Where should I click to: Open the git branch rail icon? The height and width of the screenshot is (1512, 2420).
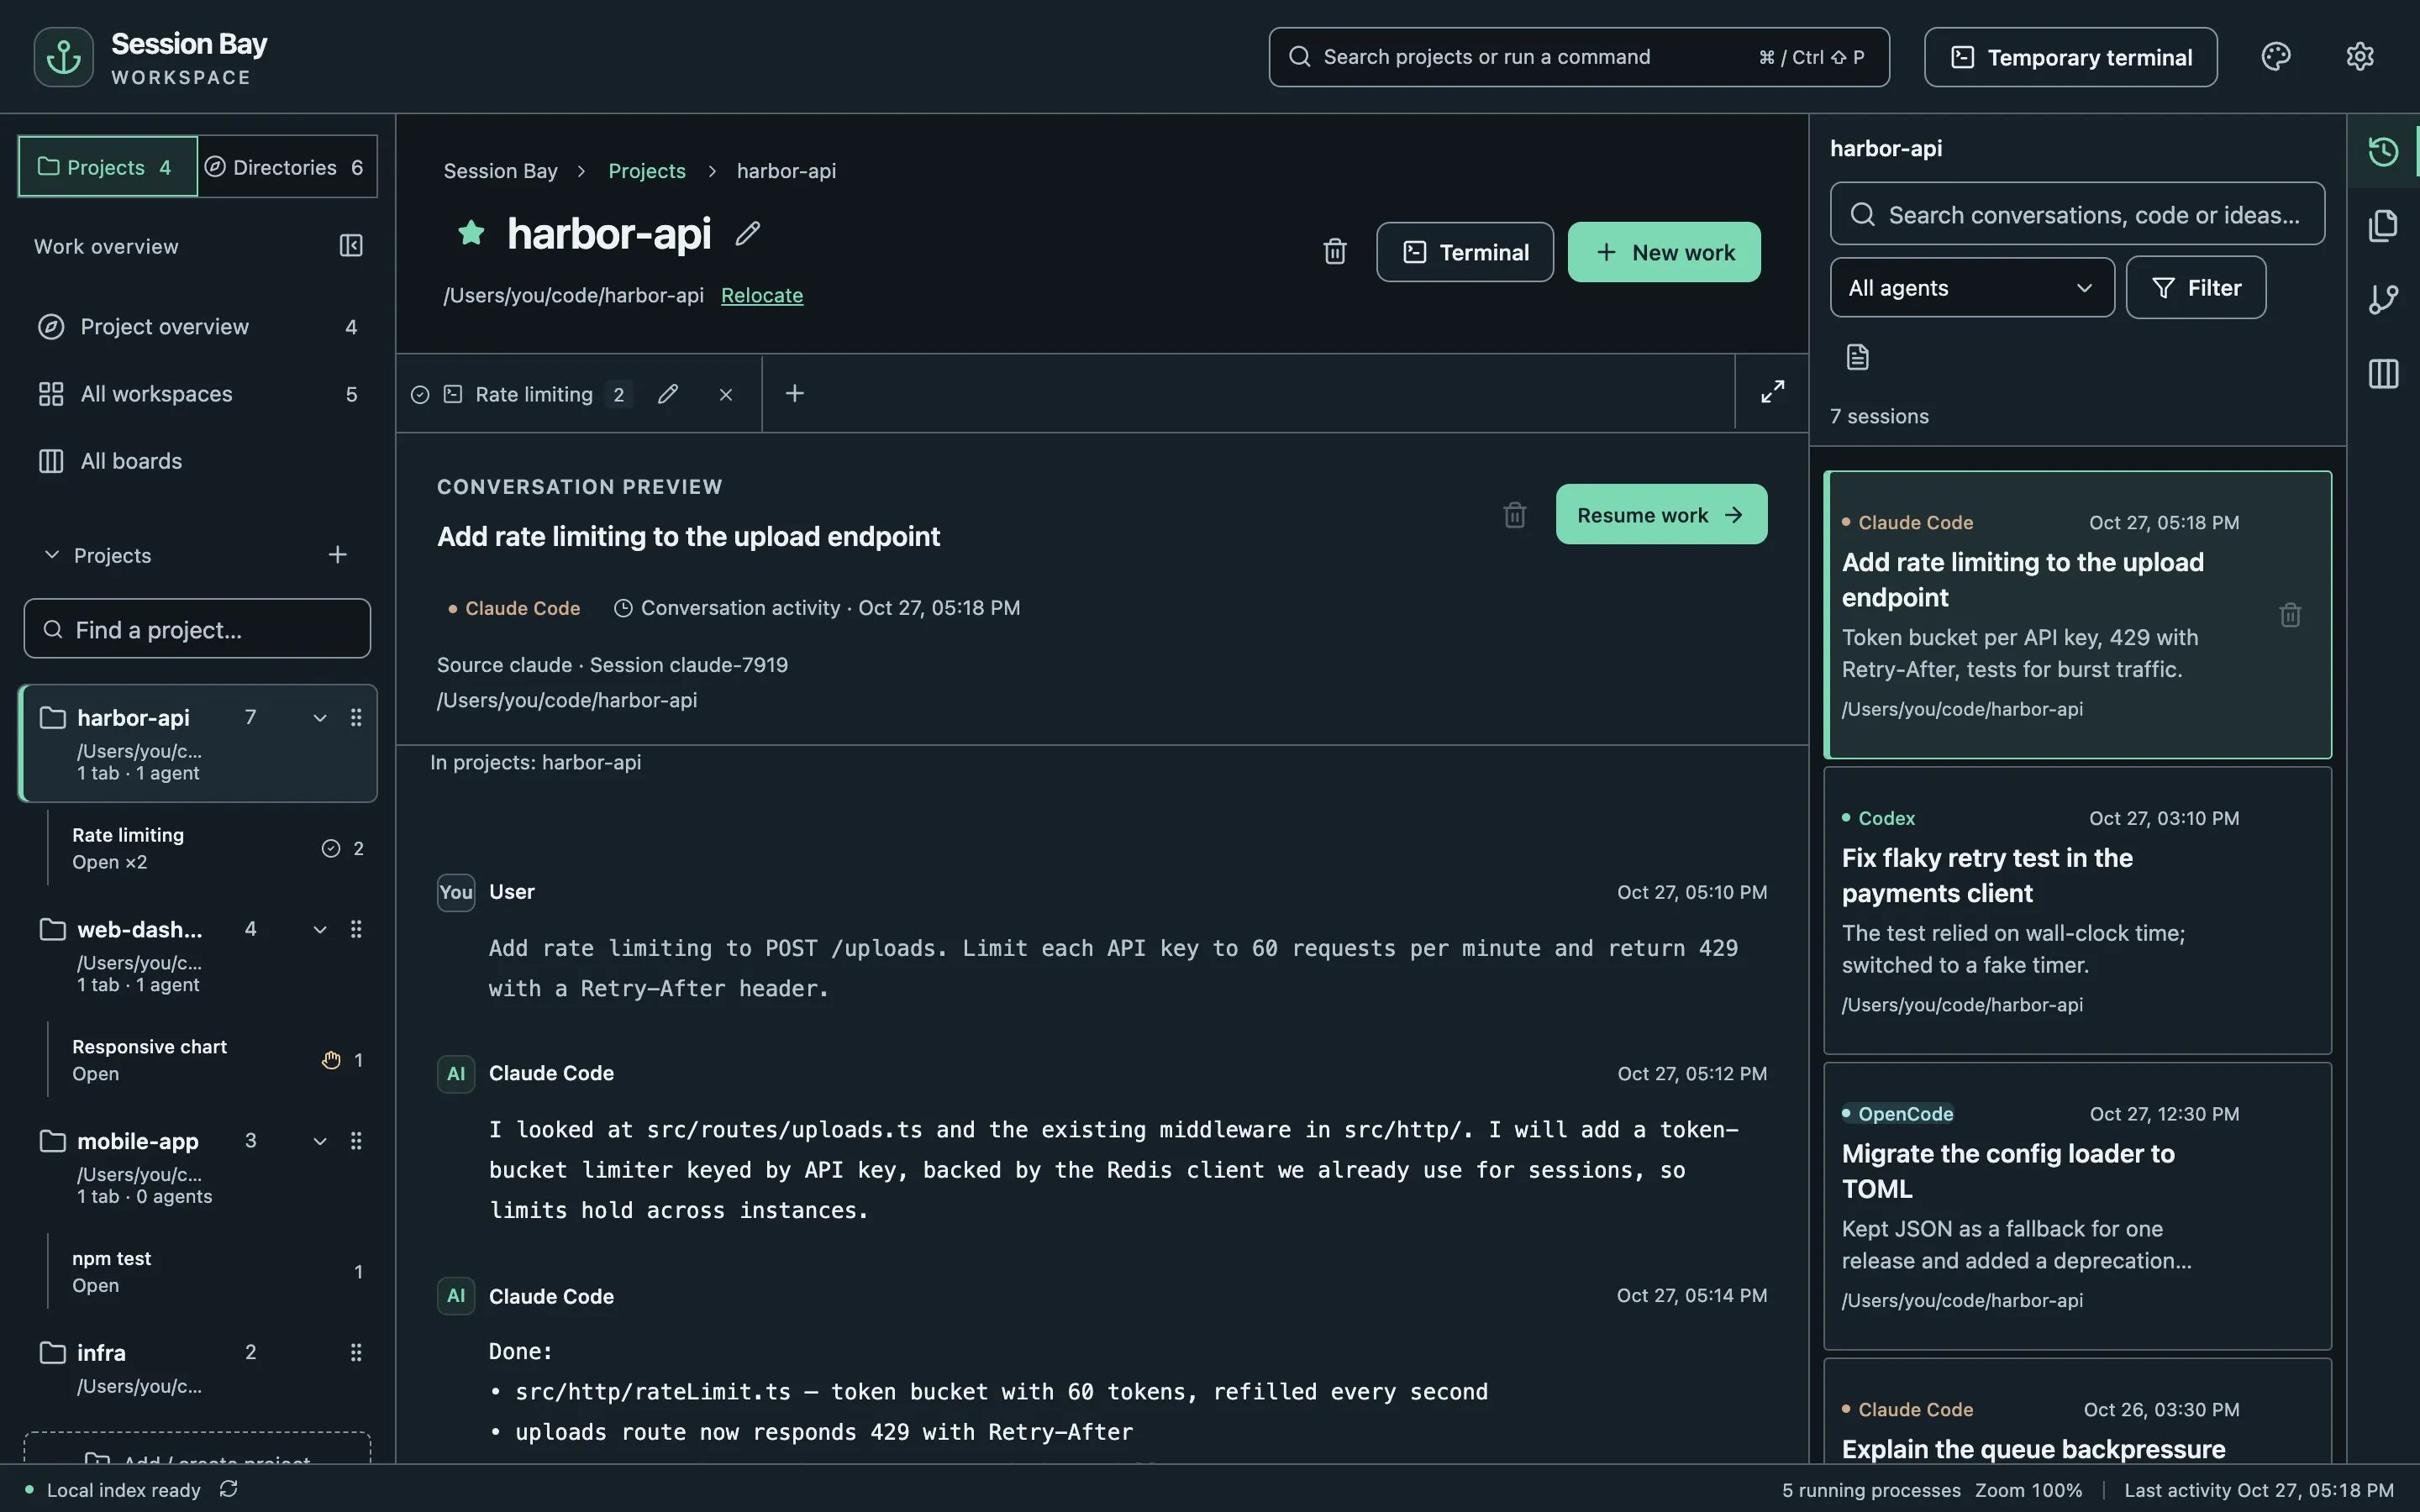tap(2383, 300)
